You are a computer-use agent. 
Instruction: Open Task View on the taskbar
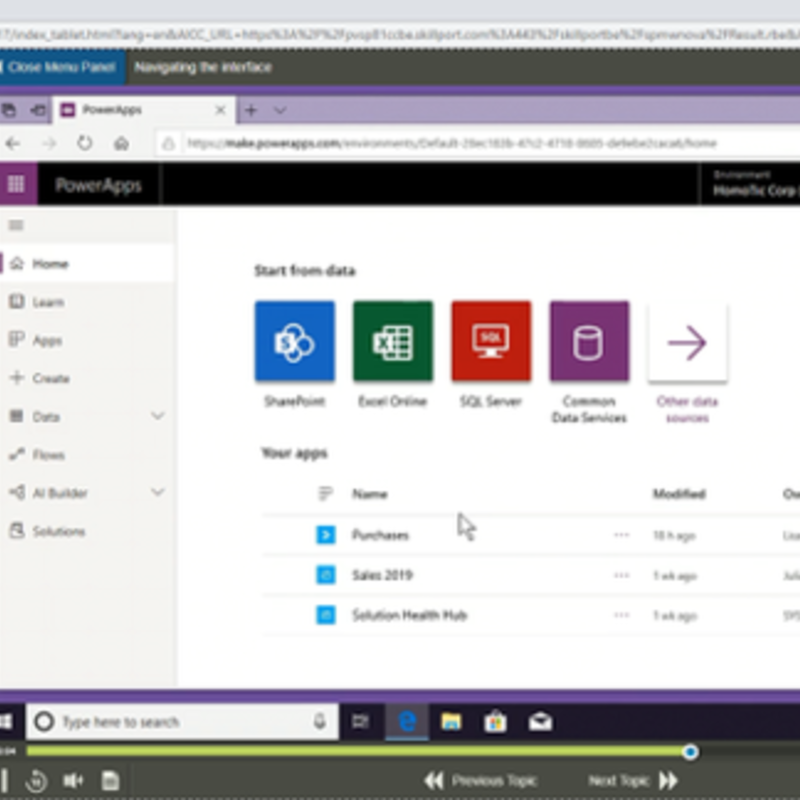(x=361, y=721)
